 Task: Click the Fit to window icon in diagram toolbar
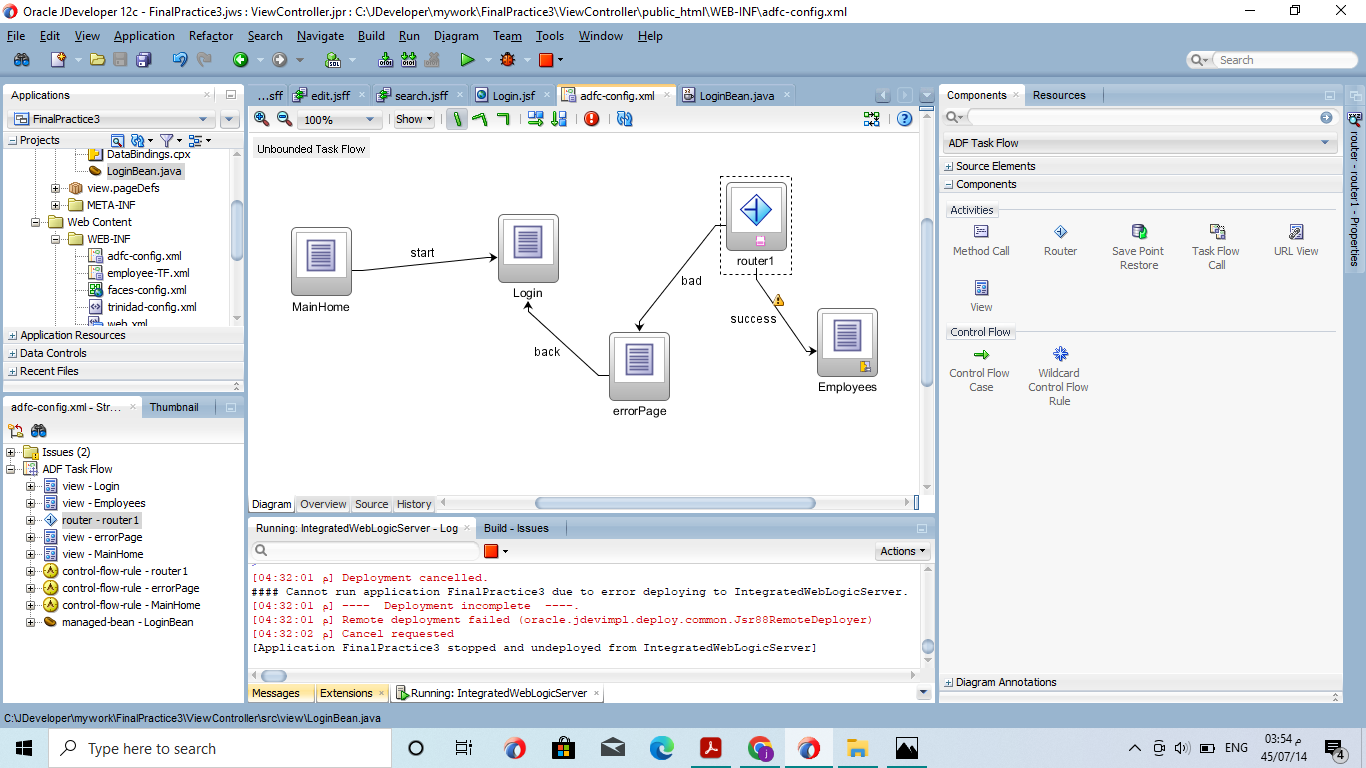click(872, 119)
